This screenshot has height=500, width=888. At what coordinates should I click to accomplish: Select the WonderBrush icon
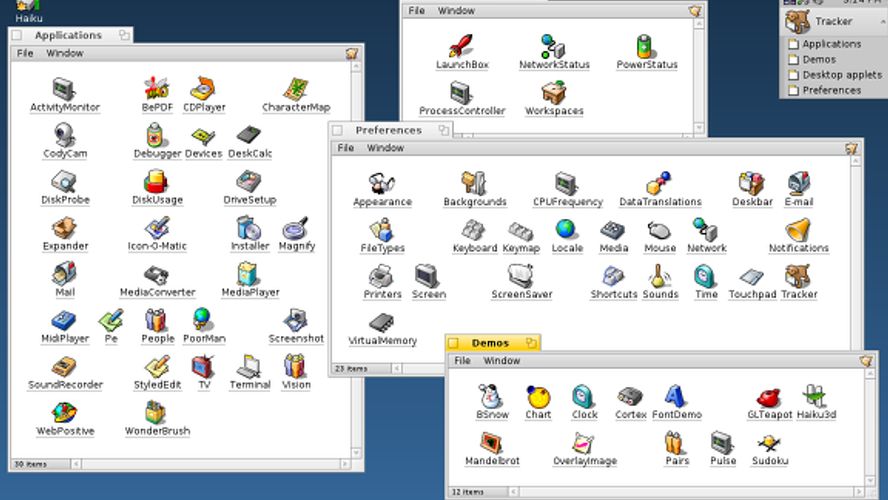tap(155, 412)
